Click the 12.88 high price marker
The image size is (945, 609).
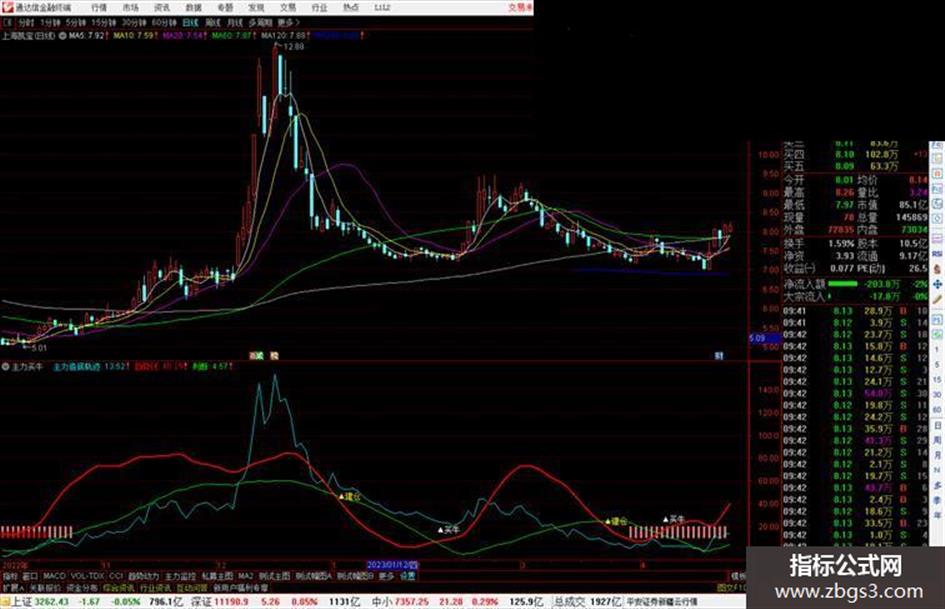pos(293,46)
